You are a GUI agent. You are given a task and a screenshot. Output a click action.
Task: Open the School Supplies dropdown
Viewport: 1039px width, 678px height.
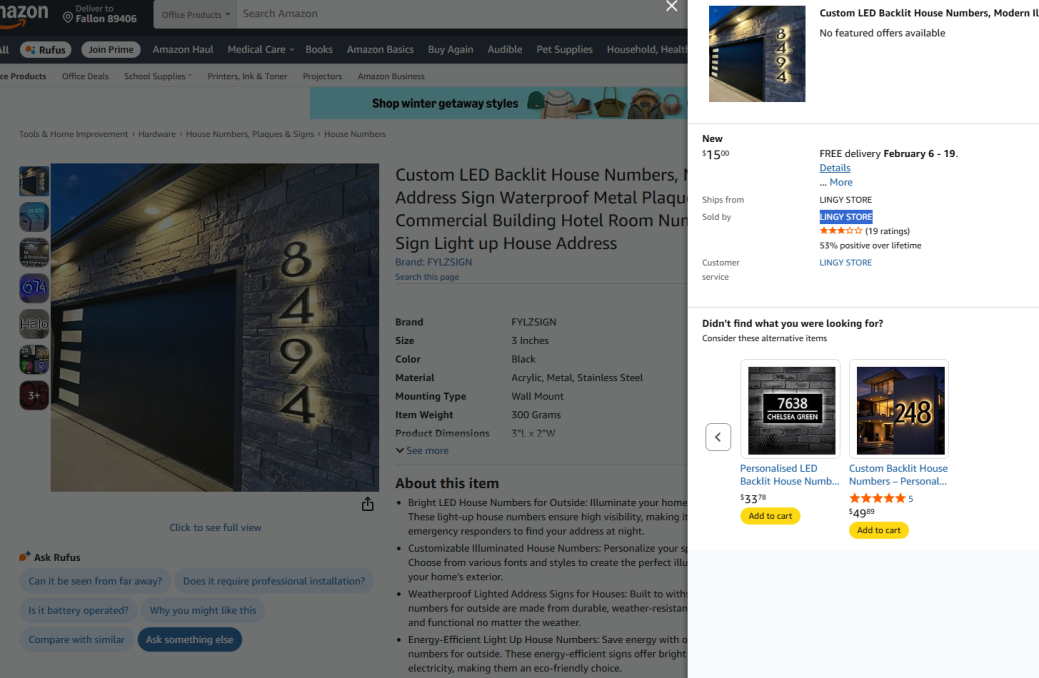pyautogui.click(x=158, y=76)
